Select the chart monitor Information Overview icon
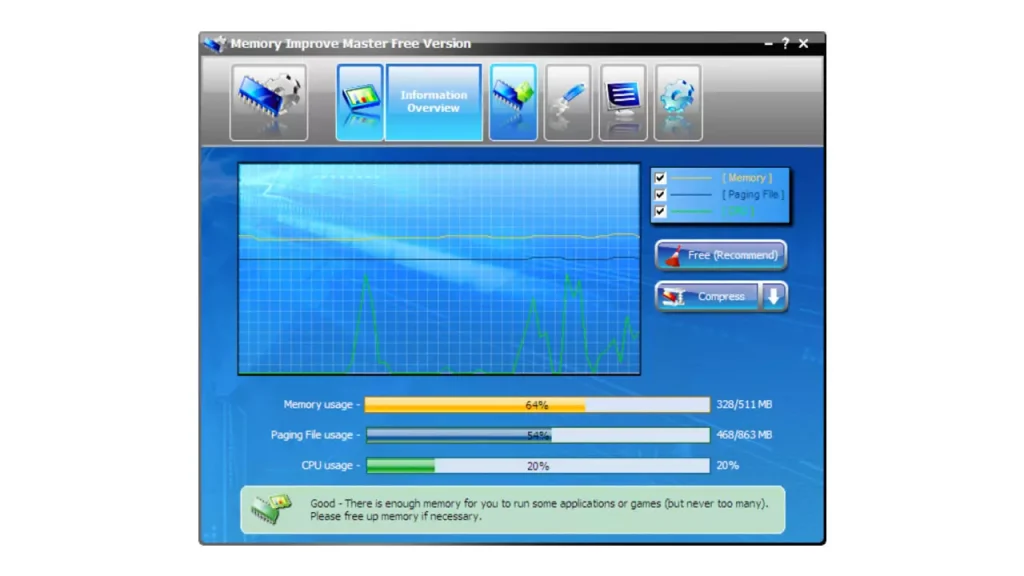The height and width of the screenshot is (576, 1024). click(x=360, y=103)
